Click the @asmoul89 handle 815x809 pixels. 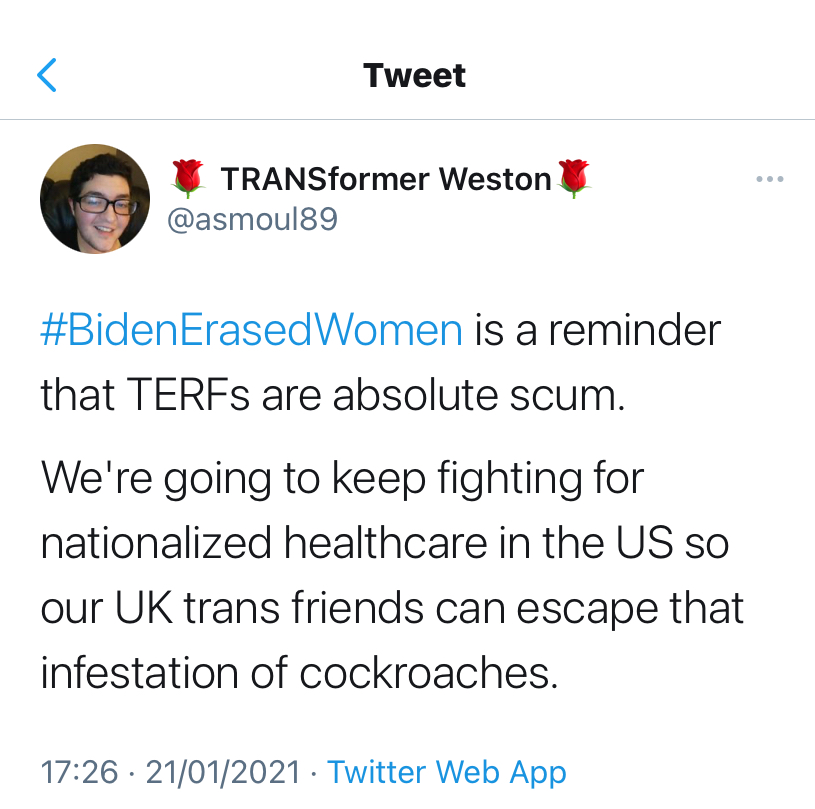tap(251, 219)
